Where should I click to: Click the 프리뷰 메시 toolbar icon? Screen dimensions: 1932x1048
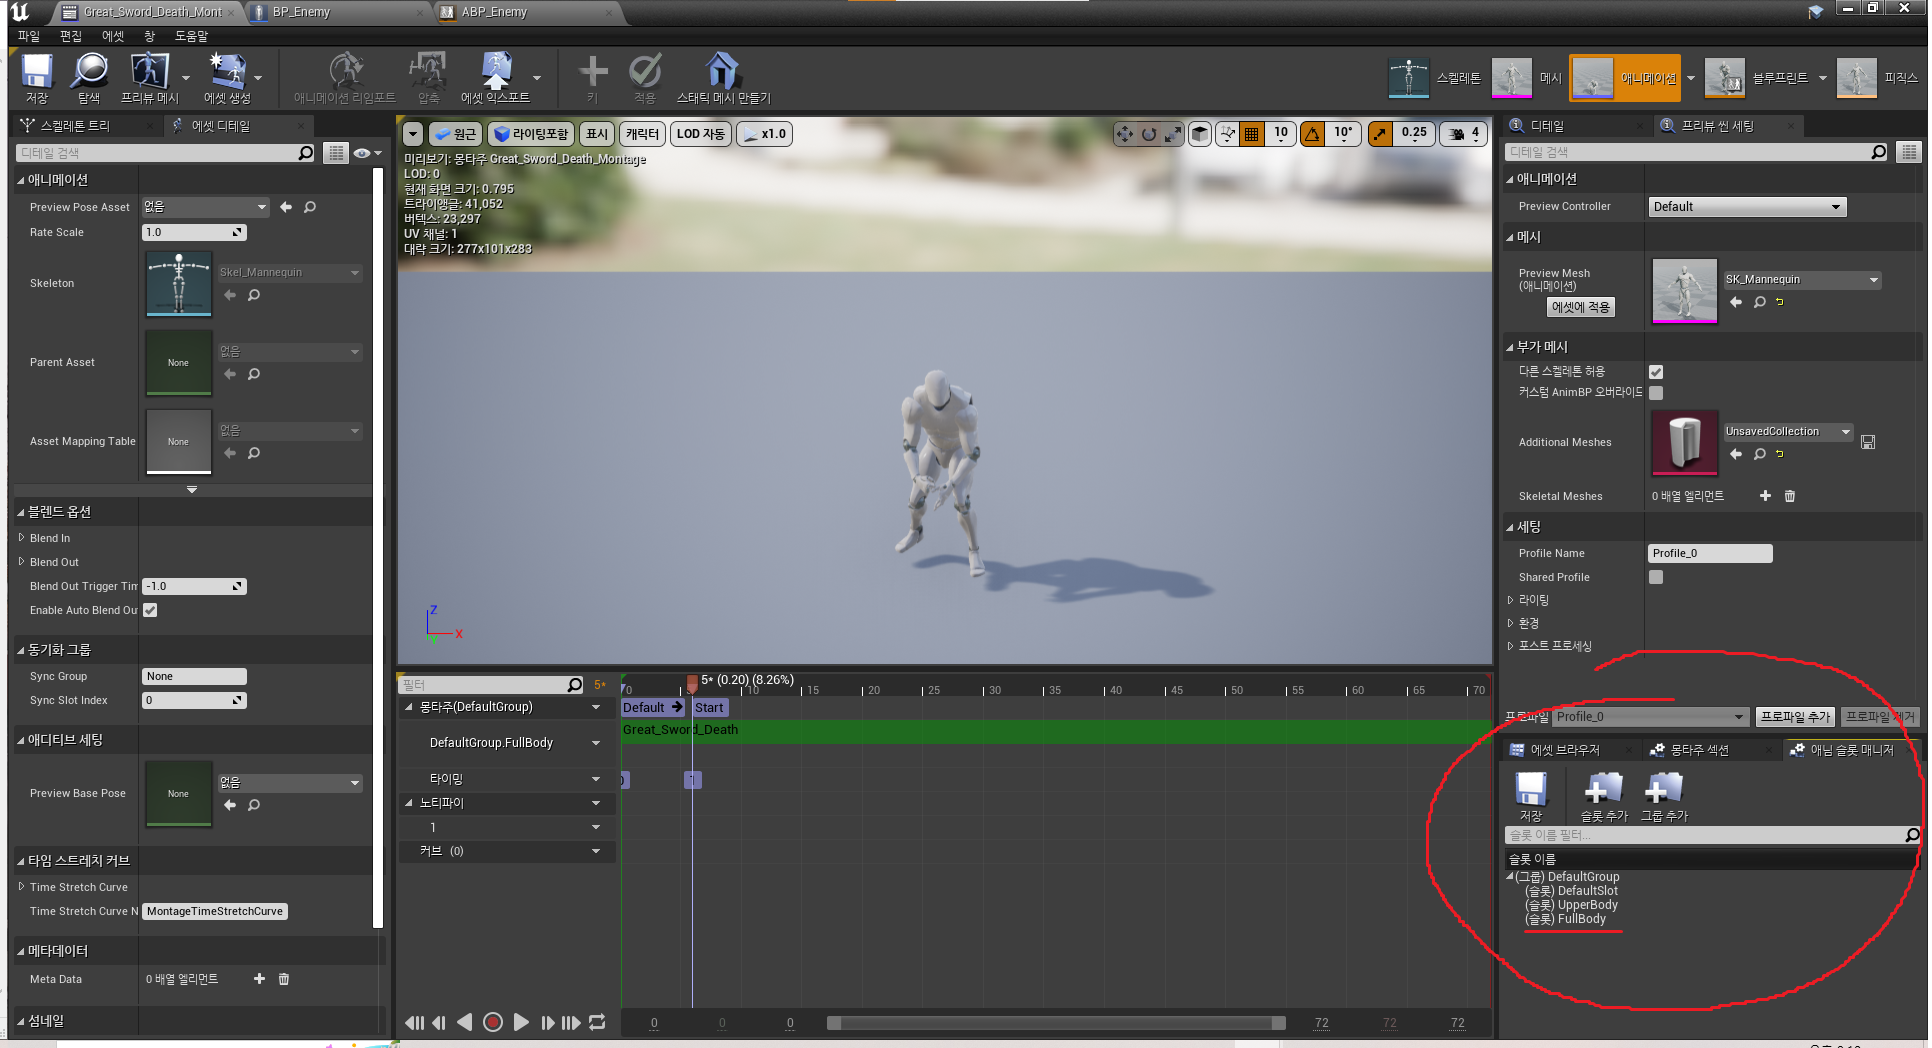point(149,78)
